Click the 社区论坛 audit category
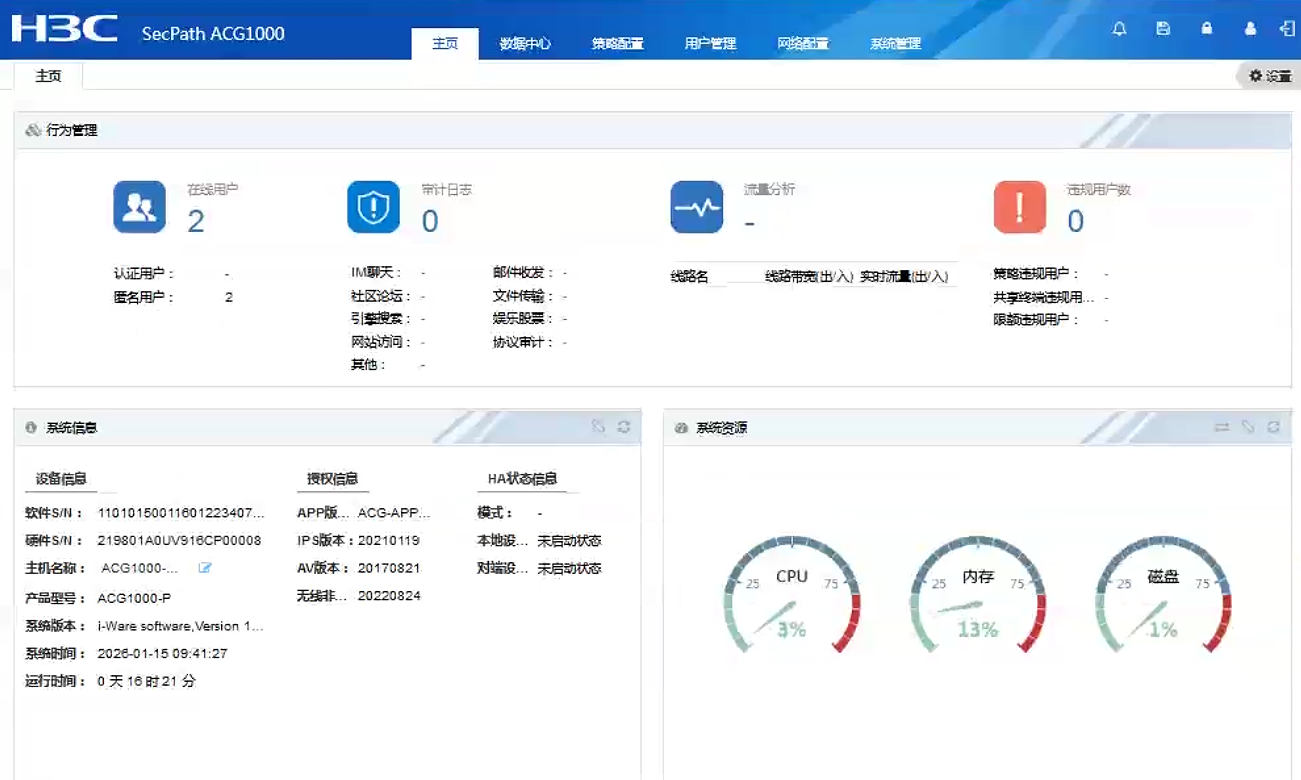Screen dimensions: 1301x780 [x=381, y=296]
